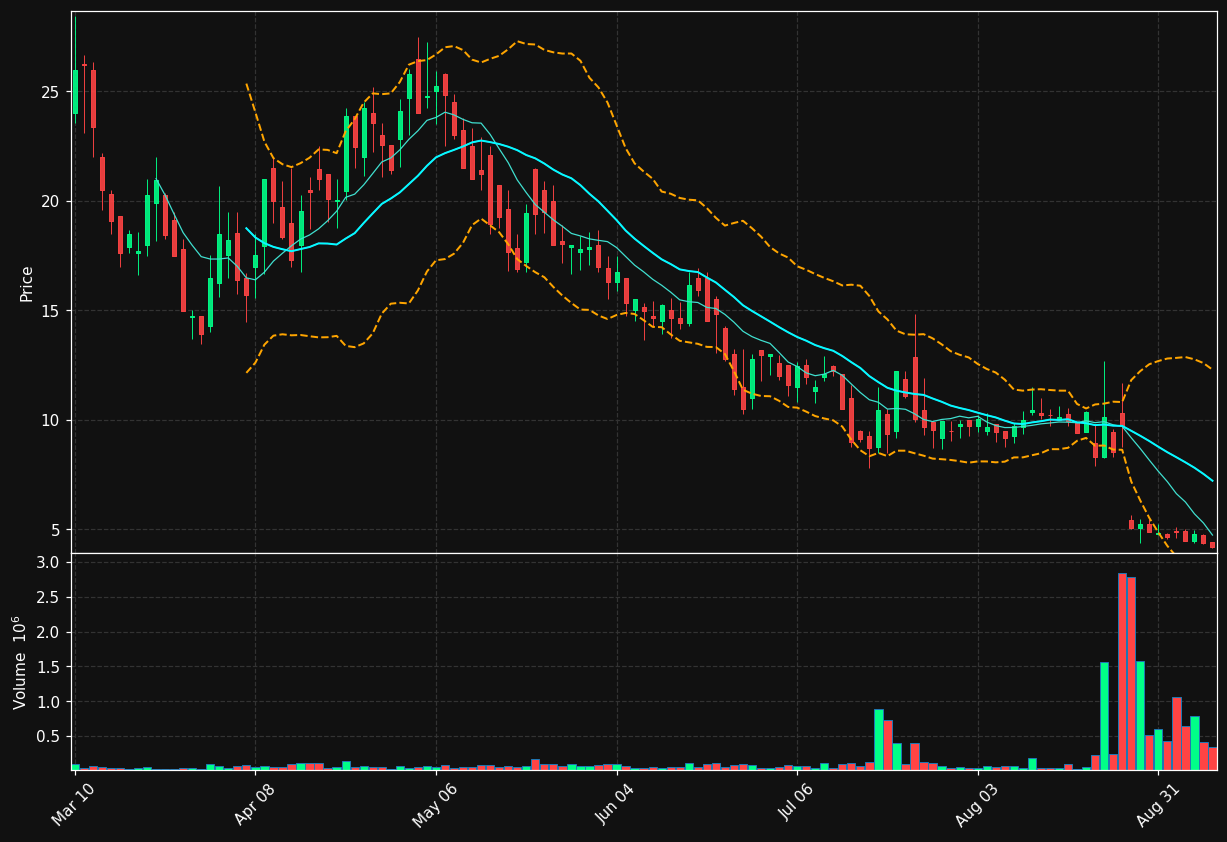This screenshot has height=842, width=1227.
Task: Click the tallest red volume bar
Action: 1122,671
